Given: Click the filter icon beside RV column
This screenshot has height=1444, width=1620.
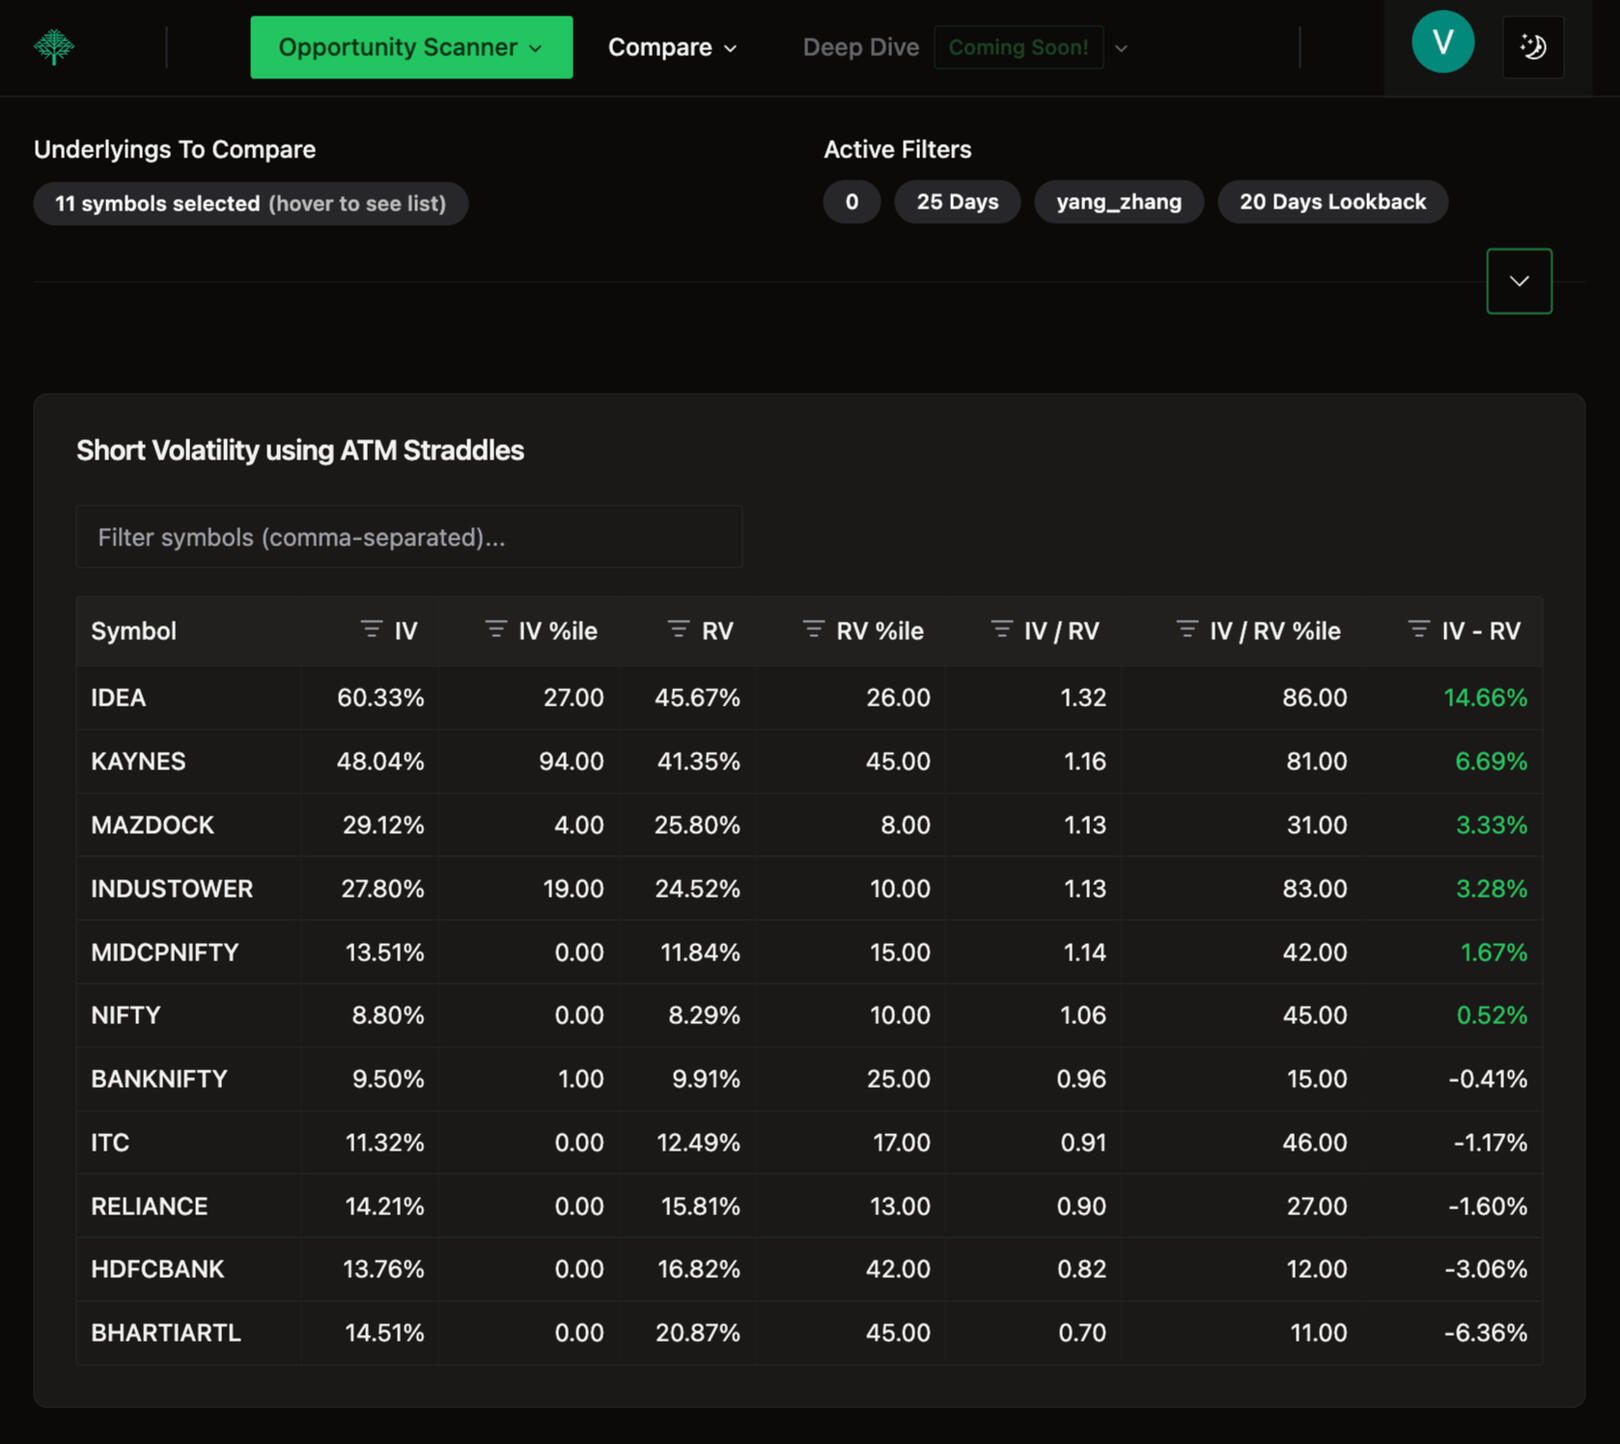Looking at the screenshot, I should point(678,630).
